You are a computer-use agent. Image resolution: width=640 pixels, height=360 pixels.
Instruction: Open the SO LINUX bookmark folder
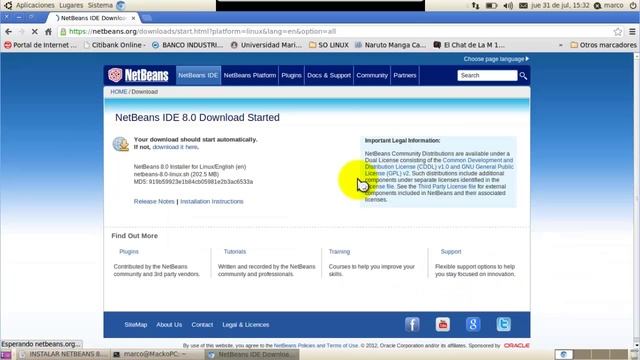(329, 45)
